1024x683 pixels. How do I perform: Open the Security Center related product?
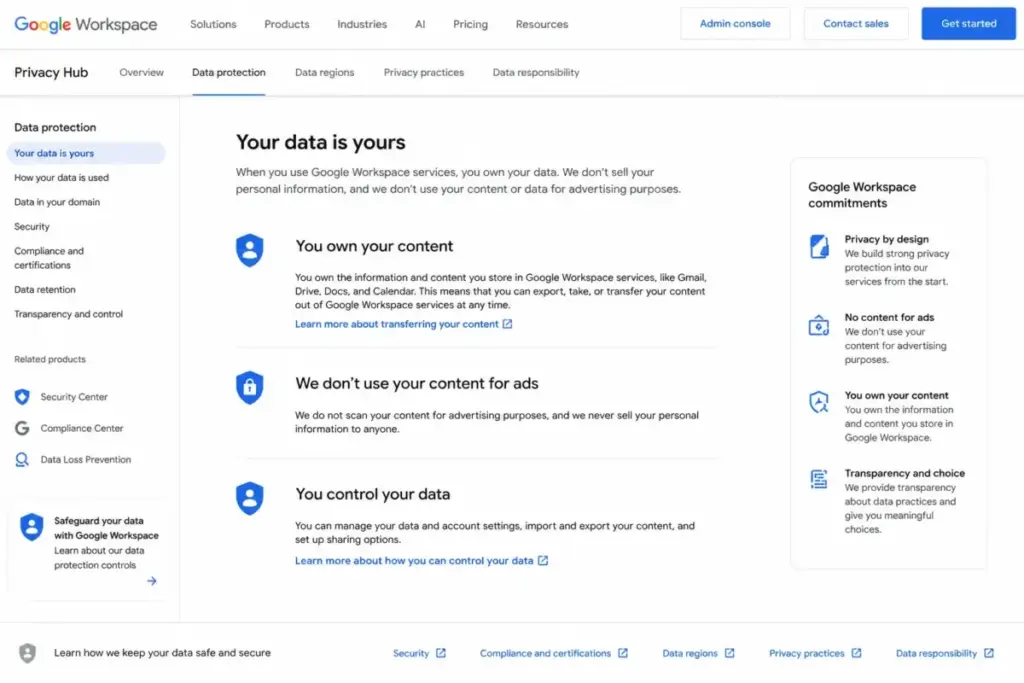[74, 396]
